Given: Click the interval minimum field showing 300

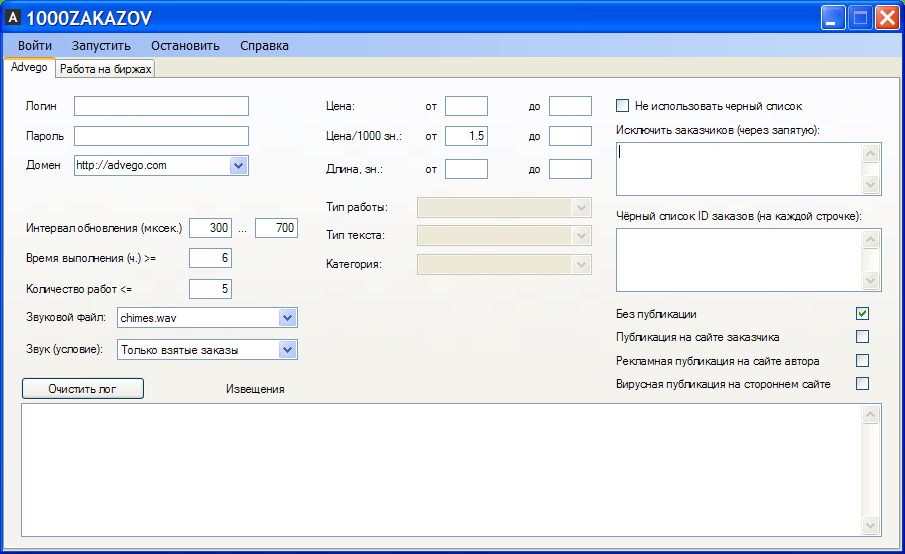Looking at the screenshot, I should tap(210, 228).
